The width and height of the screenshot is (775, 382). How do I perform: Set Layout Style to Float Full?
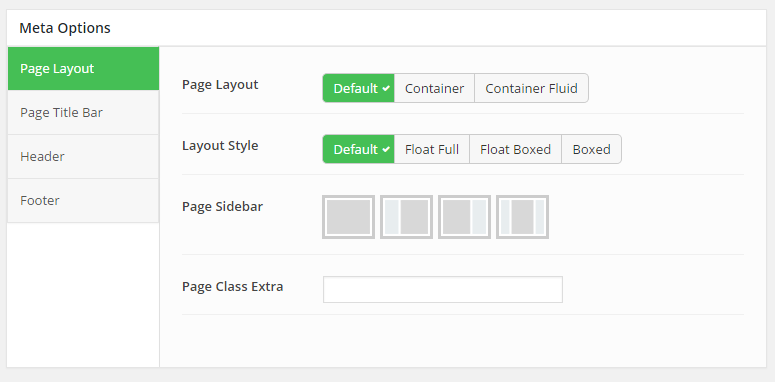[x=432, y=149]
